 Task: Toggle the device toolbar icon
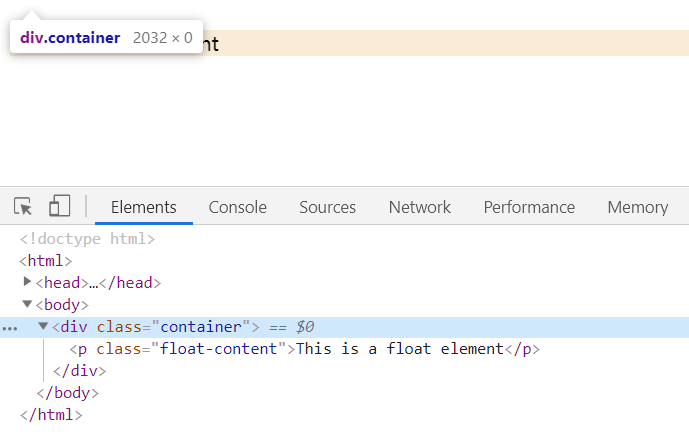60,207
